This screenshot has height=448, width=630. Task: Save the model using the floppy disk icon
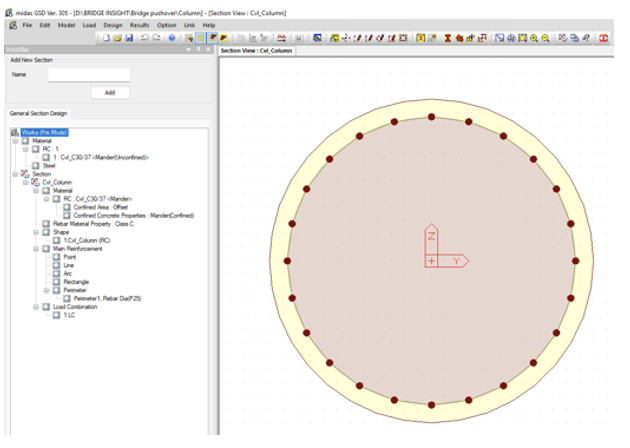coord(130,37)
